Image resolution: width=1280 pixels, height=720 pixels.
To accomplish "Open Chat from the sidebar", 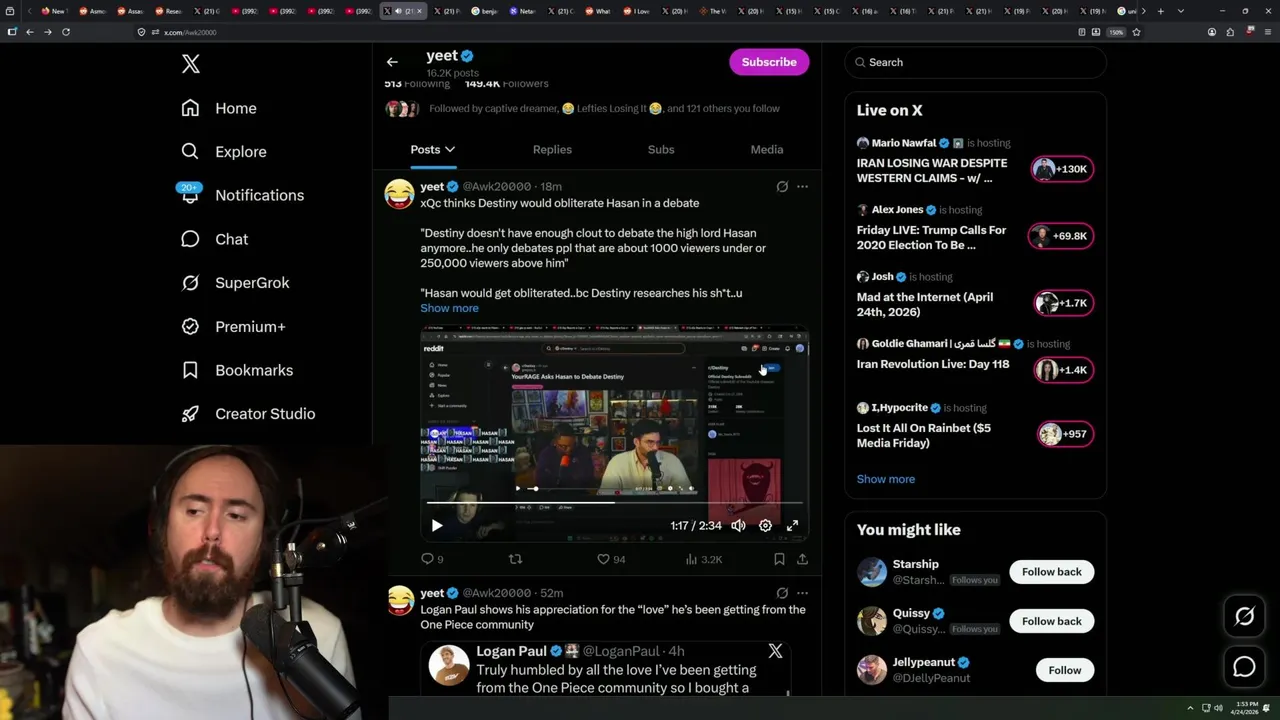I will point(215,239).
